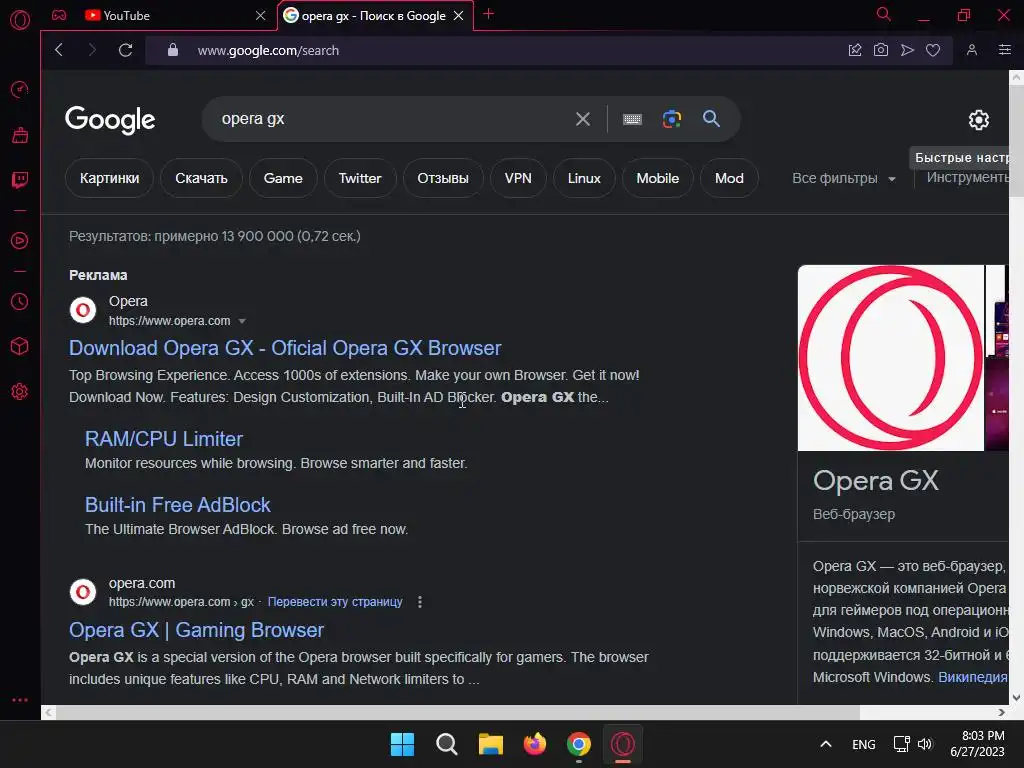Open sidebar setup three-dots menu
1024x768 pixels.
point(20,699)
